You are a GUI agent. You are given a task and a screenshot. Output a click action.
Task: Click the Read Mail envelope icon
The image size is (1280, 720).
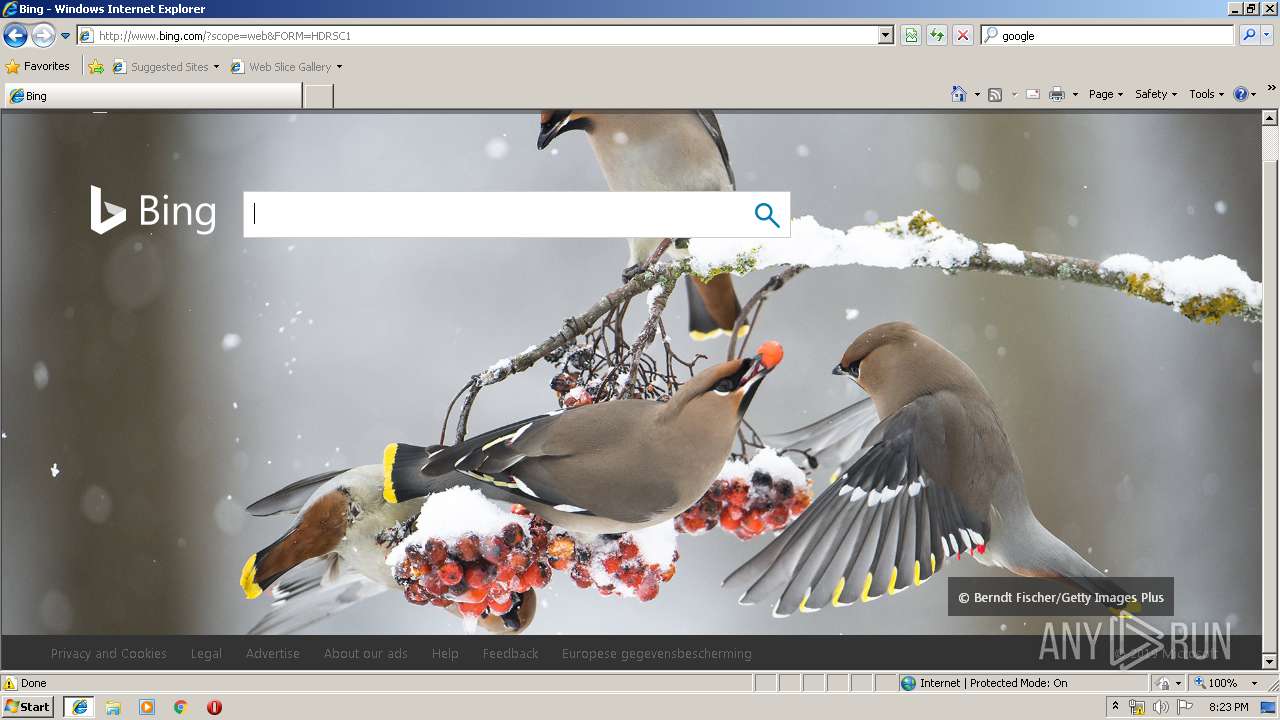[1033, 94]
